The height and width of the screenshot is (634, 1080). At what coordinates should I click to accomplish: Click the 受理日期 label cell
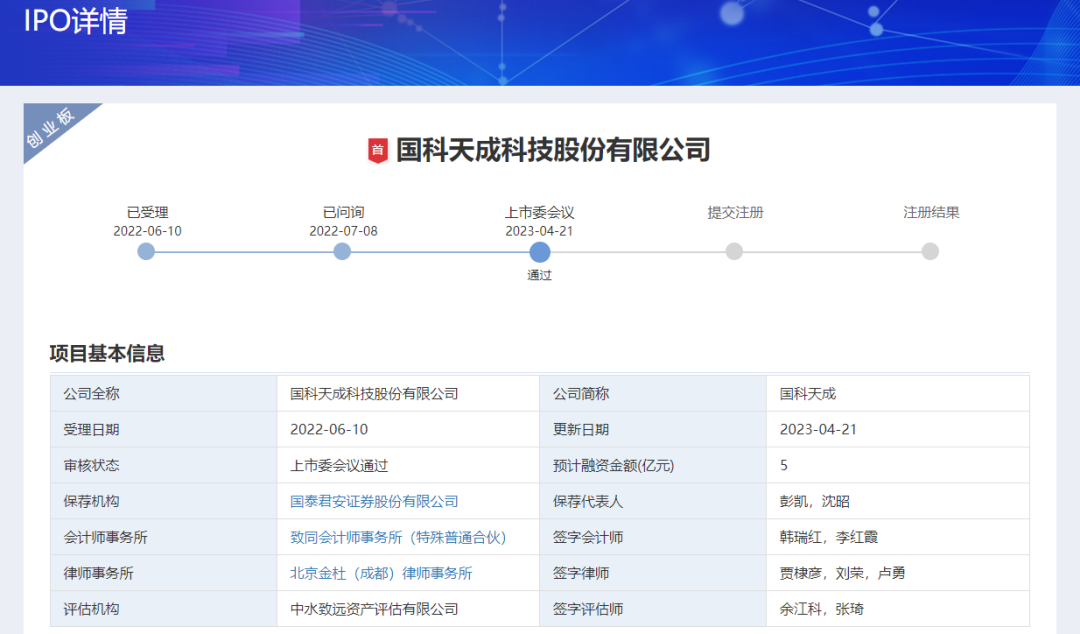pyautogui.click(x=164, y=429)
